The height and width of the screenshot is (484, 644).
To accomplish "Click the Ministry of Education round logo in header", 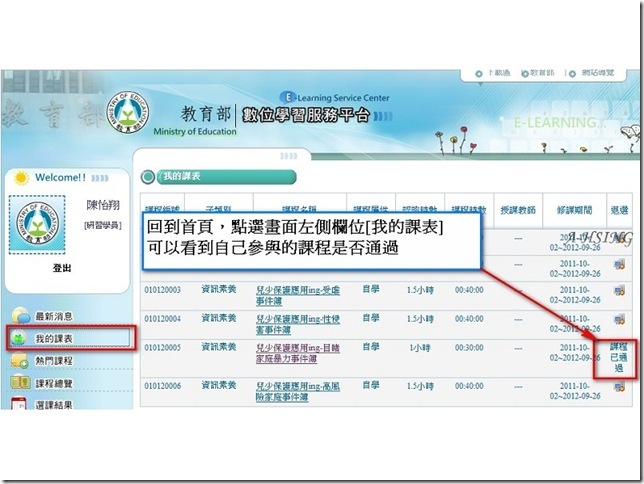I will click(127, 112).
